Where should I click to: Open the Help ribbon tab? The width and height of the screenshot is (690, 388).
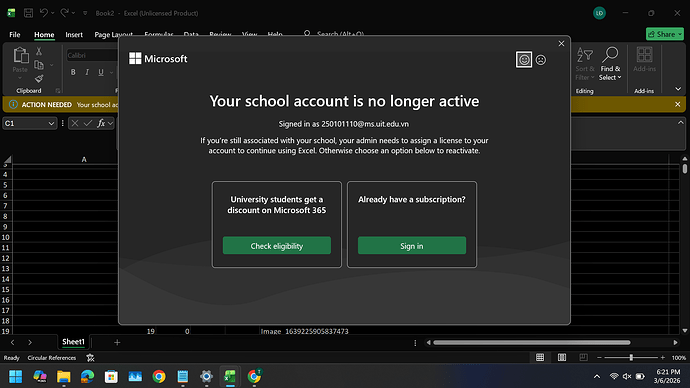tap(275, 34)
